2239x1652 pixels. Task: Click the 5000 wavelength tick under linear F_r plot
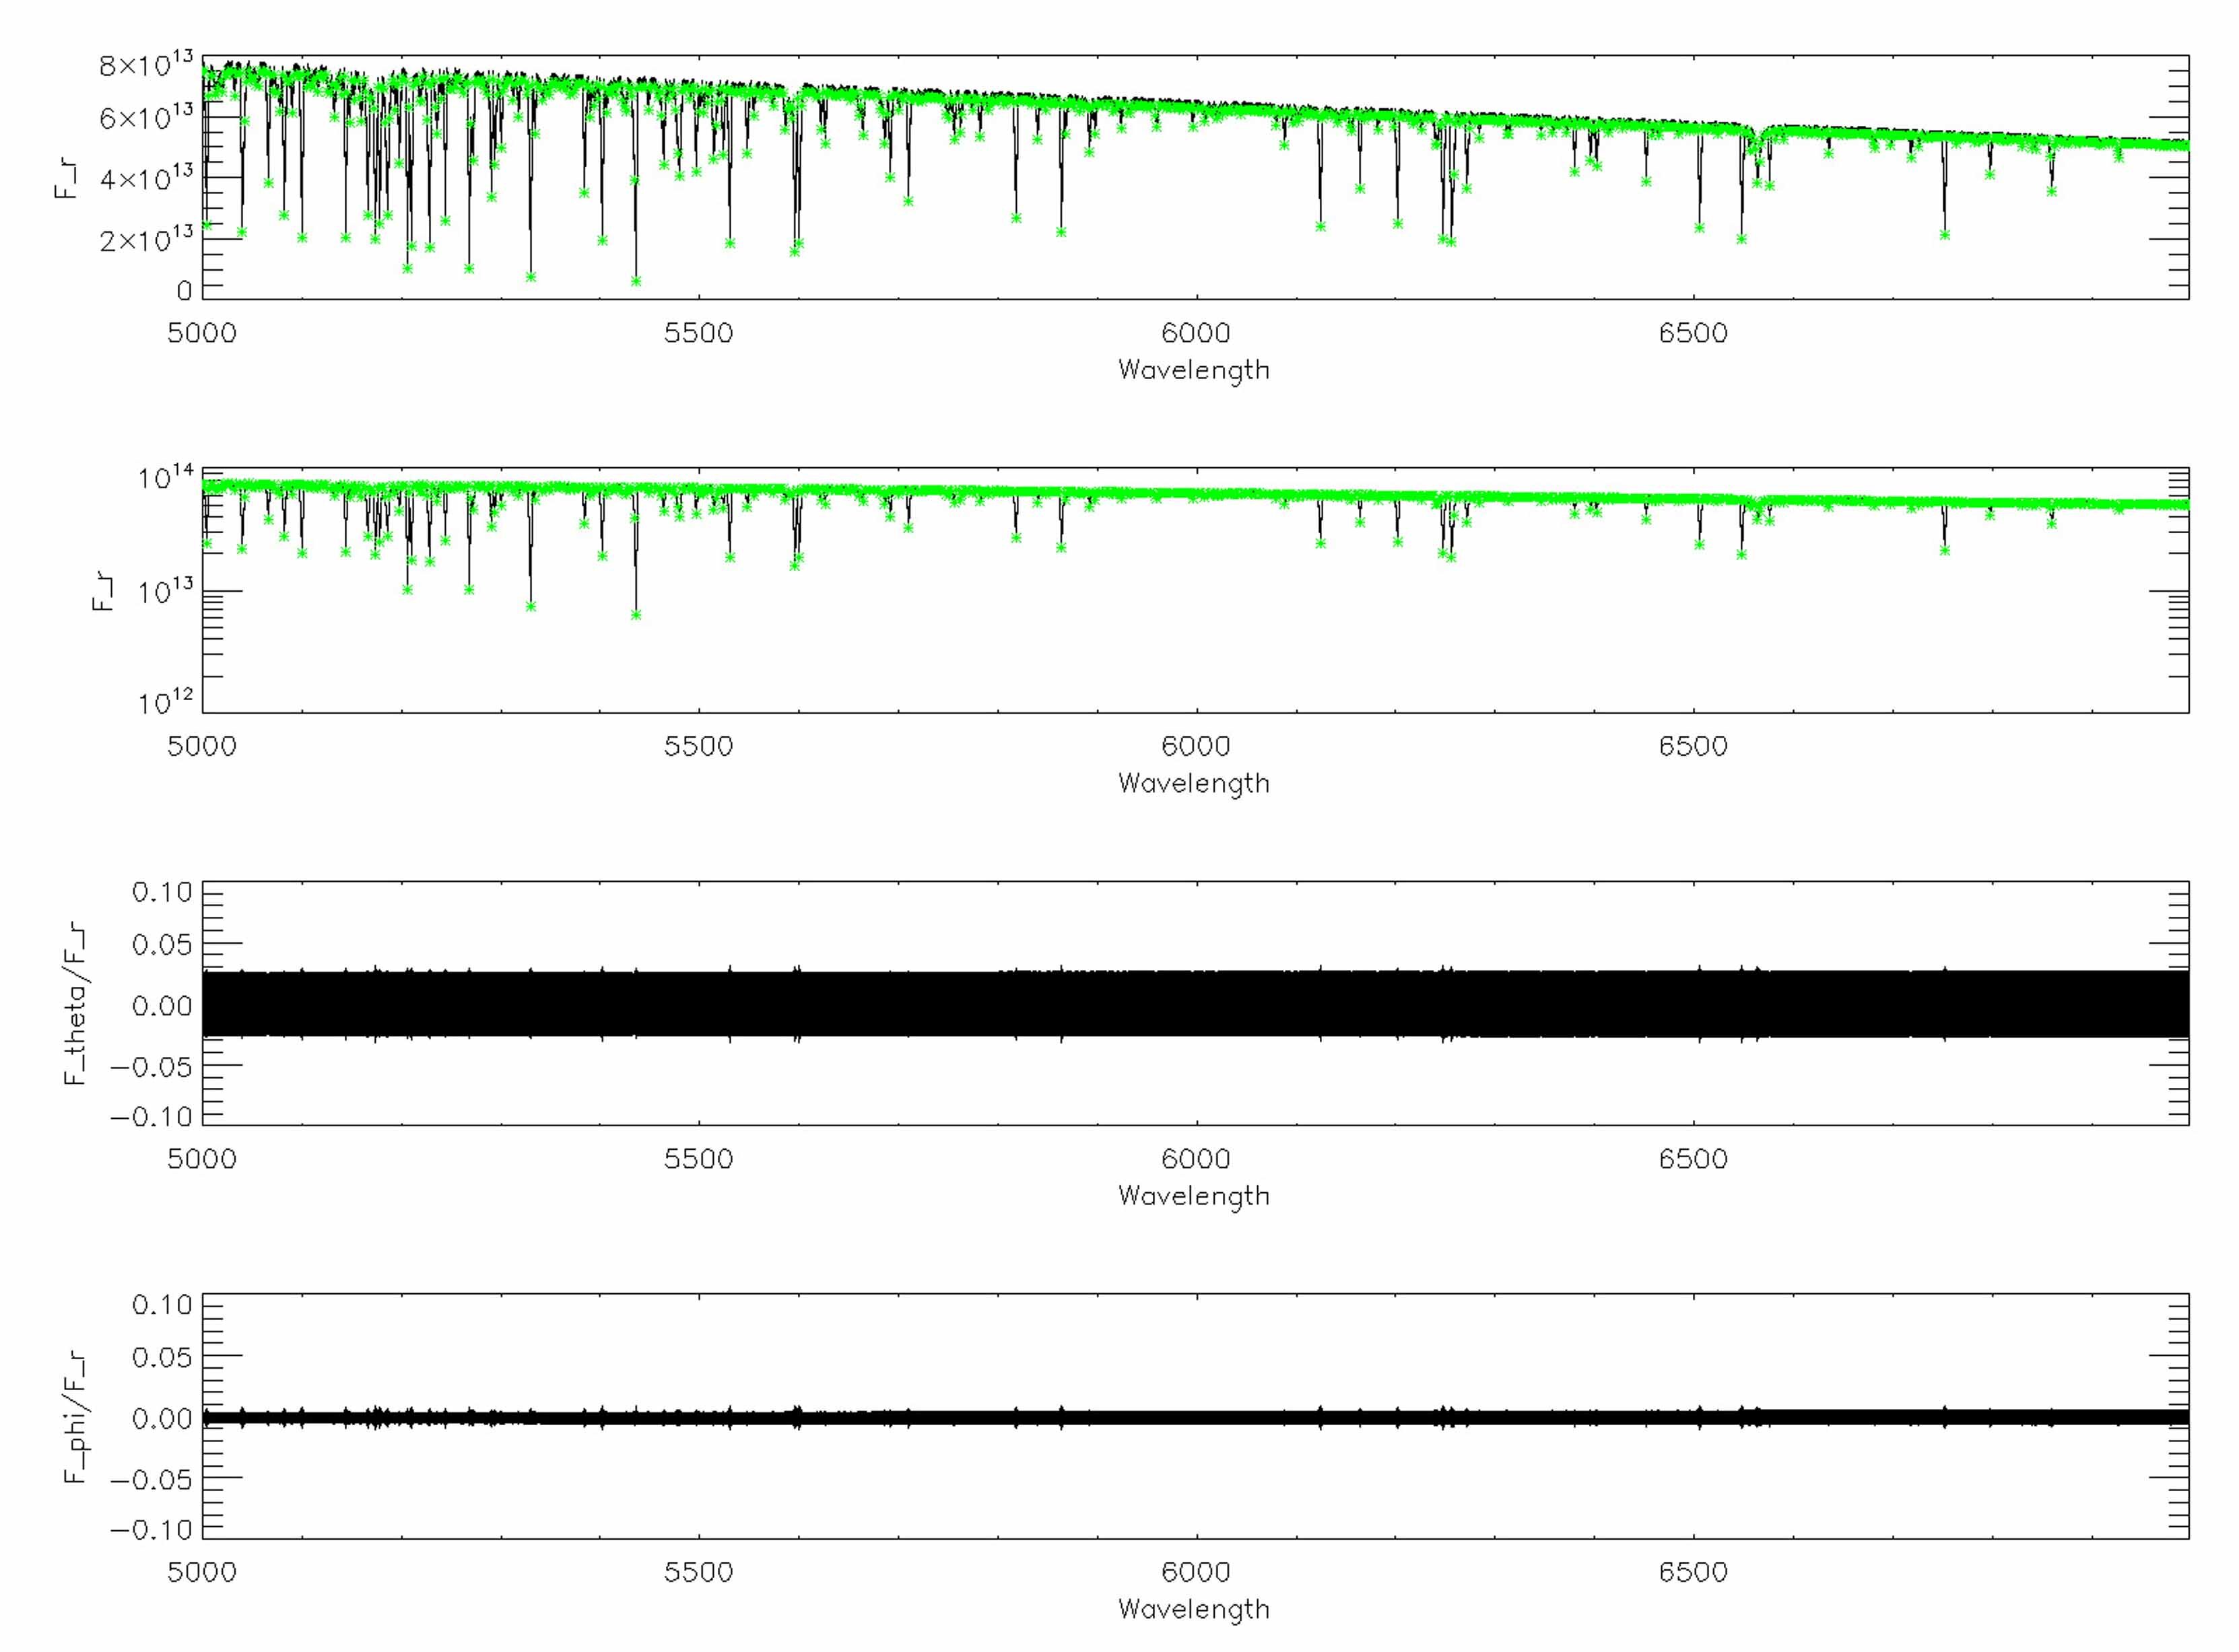click(x=202, y=333)
